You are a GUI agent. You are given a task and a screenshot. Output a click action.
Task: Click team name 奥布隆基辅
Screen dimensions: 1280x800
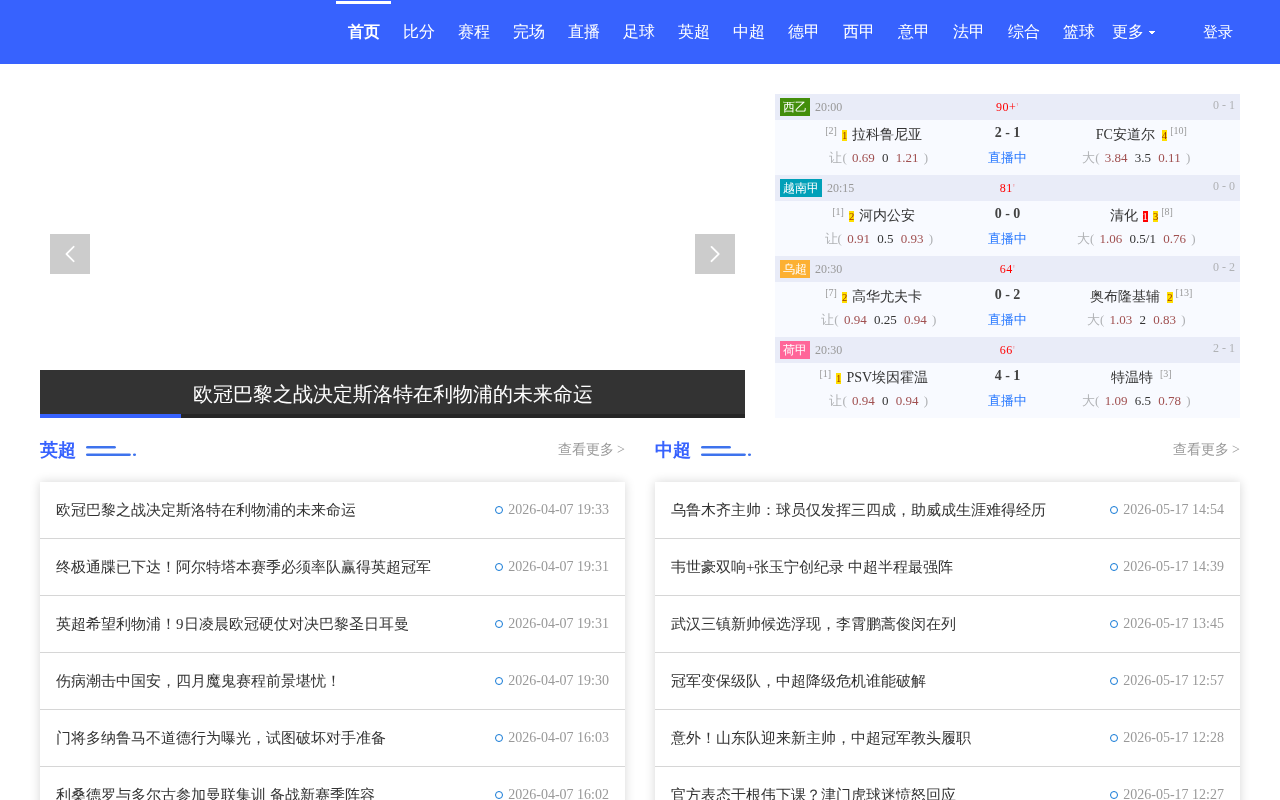point(1125,297)
